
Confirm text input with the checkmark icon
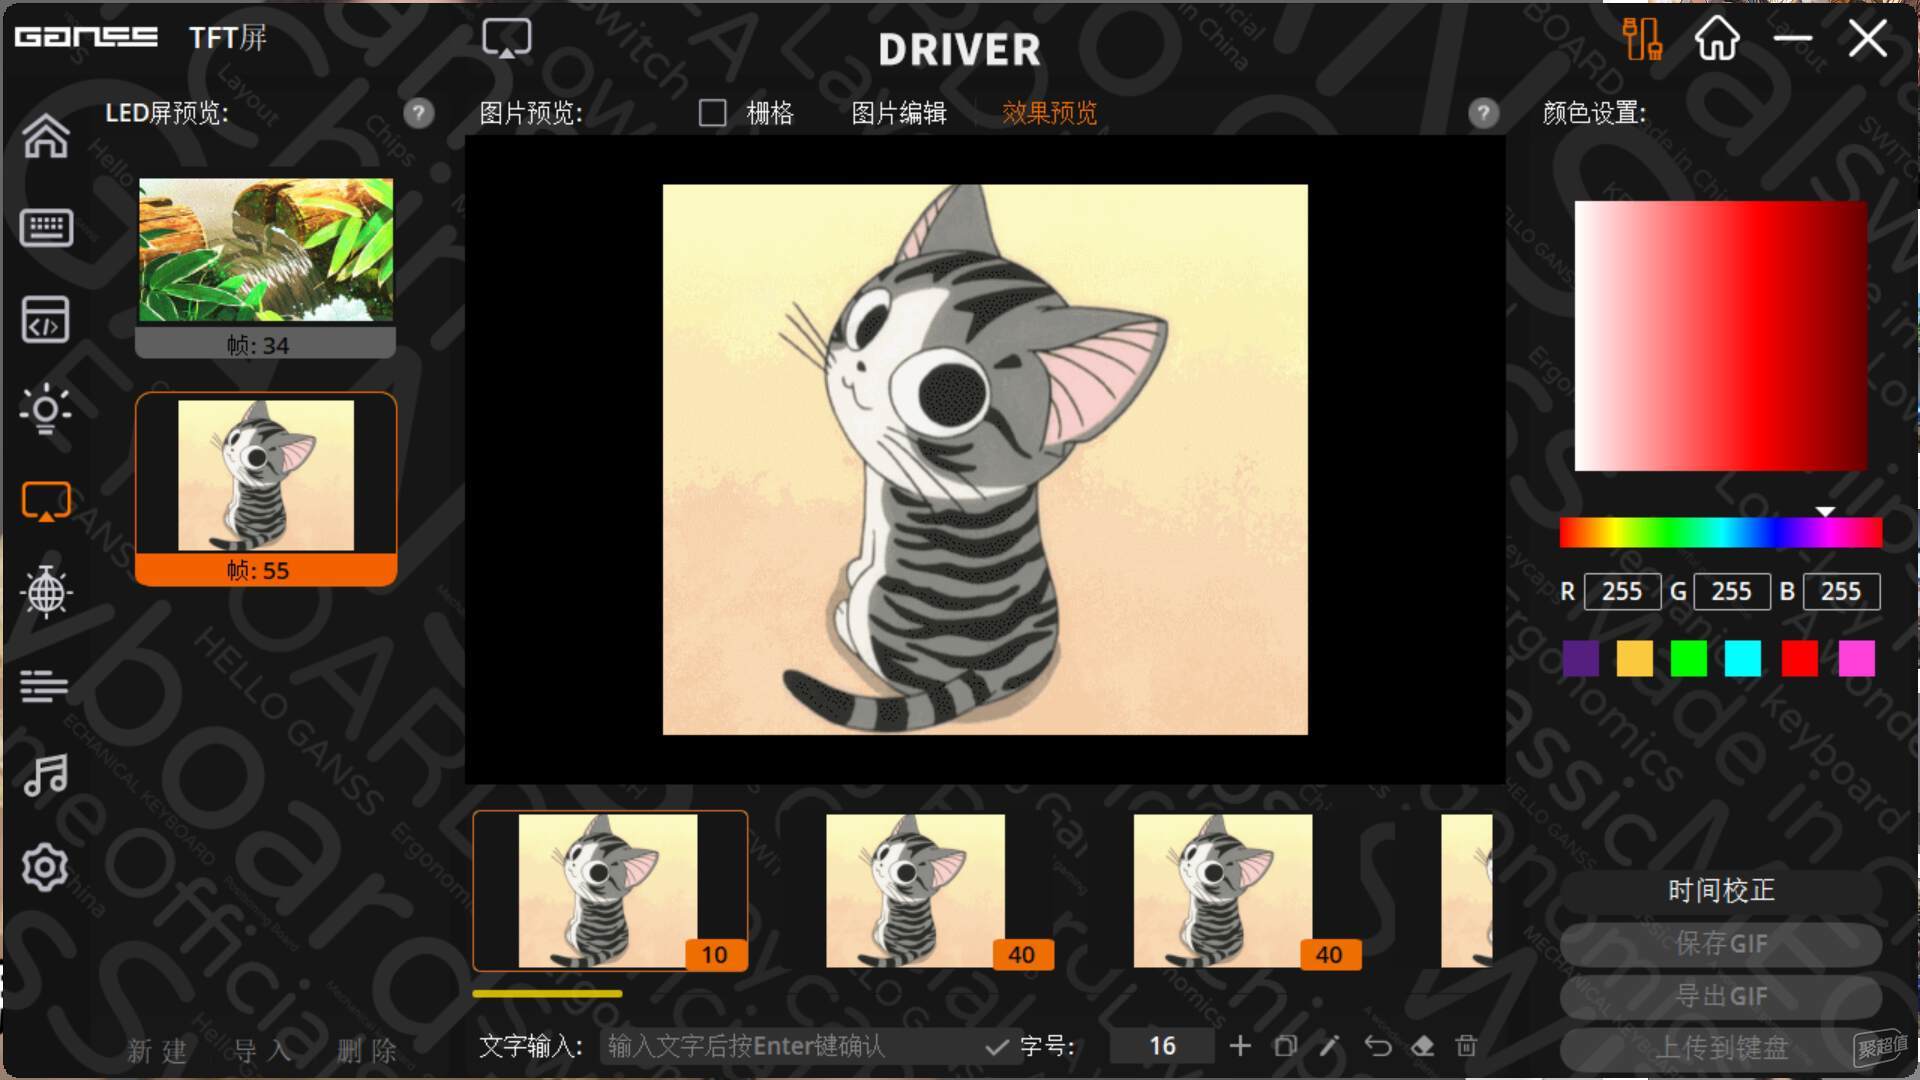point(996,1047)
